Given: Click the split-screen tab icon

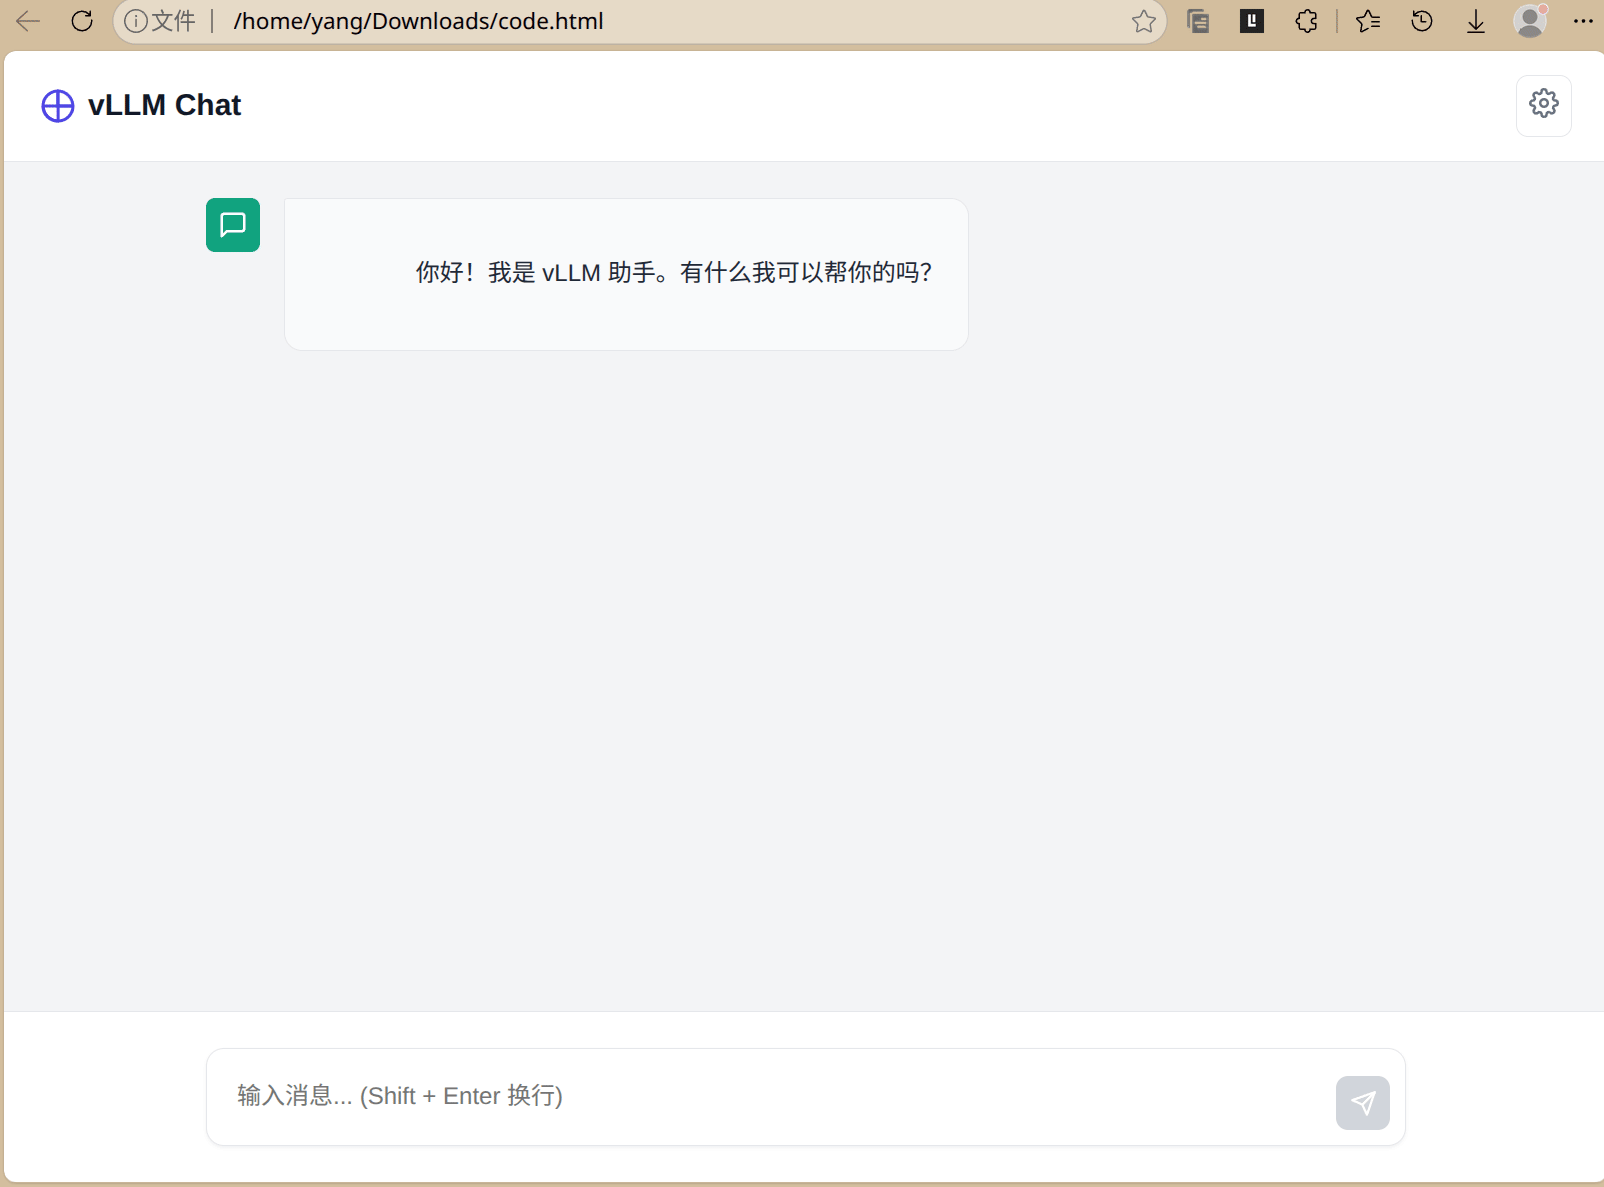Looking at the screenshot, I should 1198,21.
